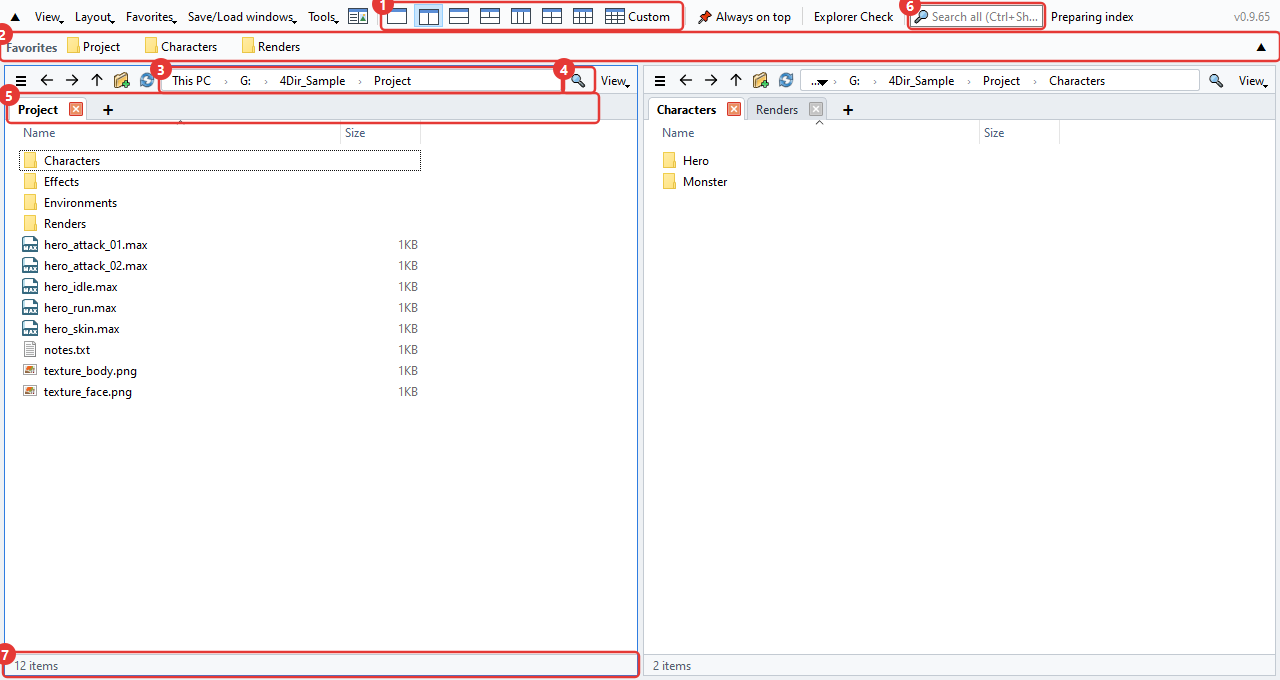Create new folder in the right pane
Viewport: 1280px width, 680px height.
pos(761,81)
